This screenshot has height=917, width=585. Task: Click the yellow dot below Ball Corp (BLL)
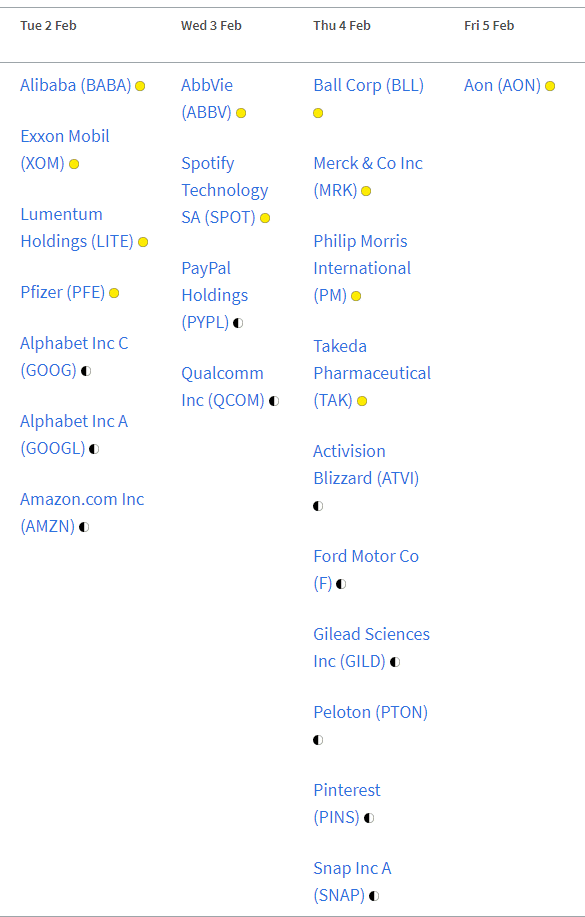click(318, 113)
